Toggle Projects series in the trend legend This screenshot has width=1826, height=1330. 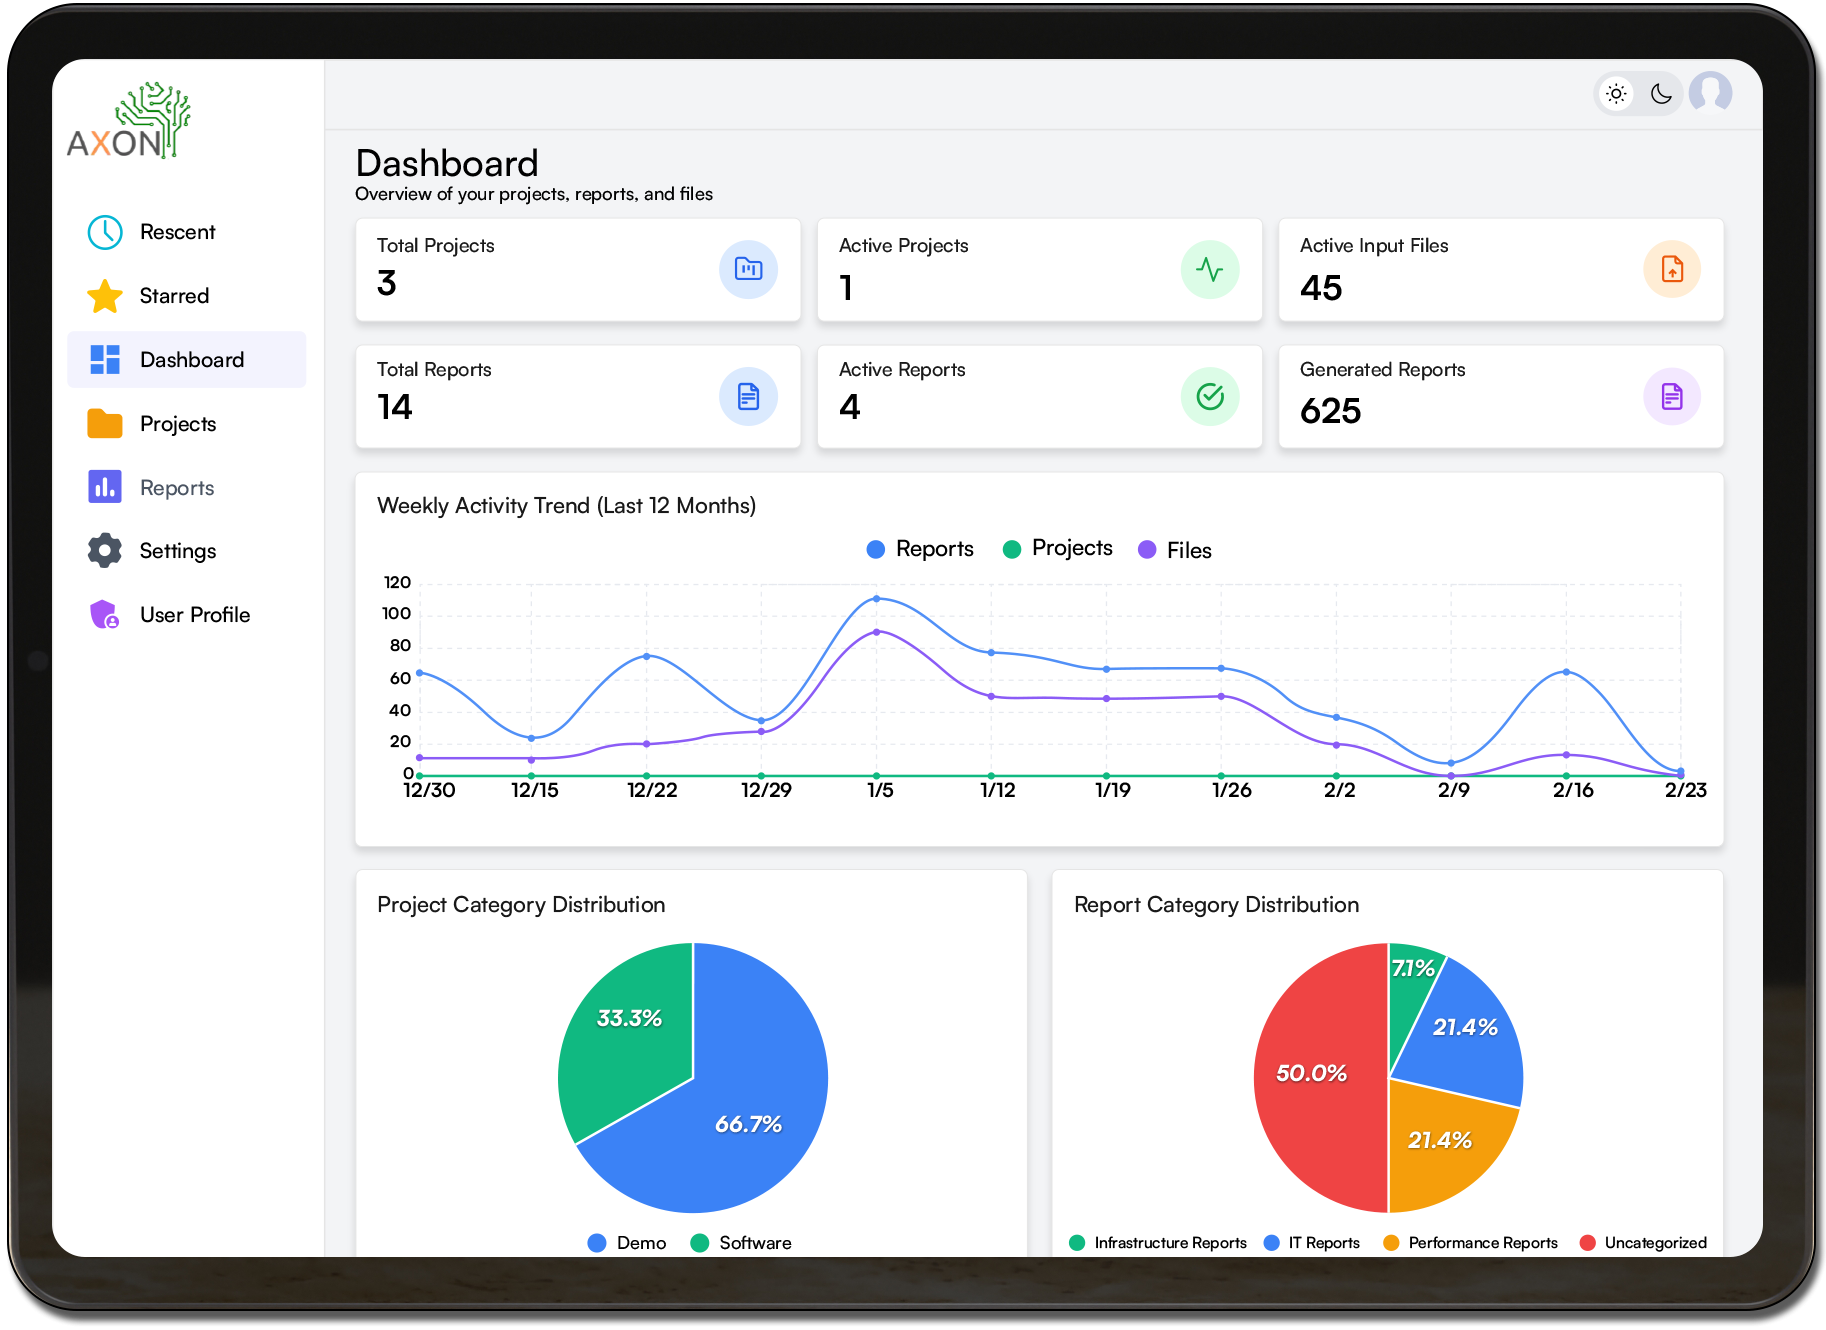1058,548
